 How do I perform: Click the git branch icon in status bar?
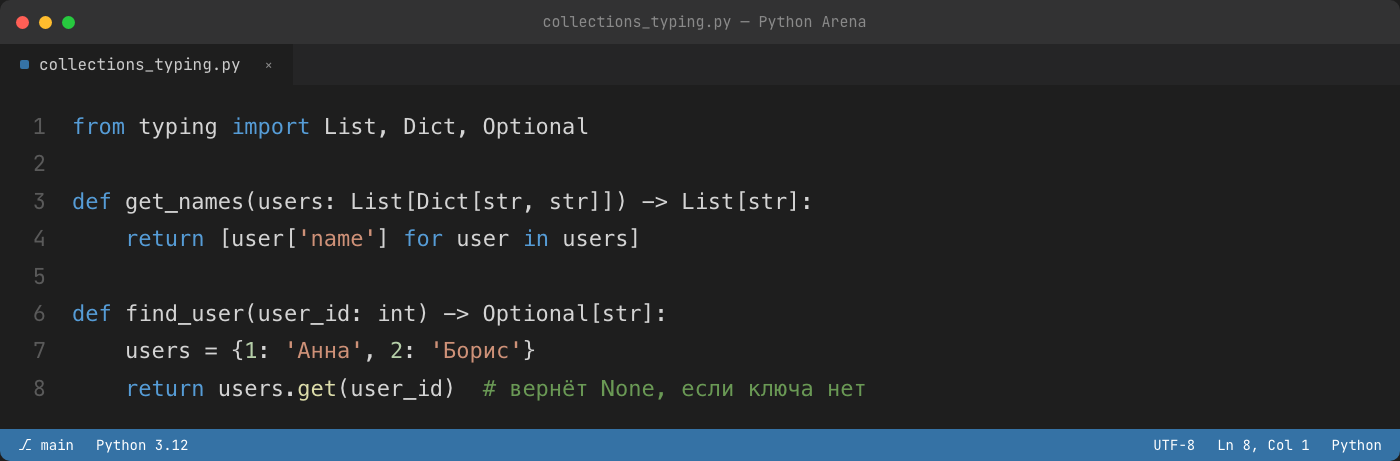click(25, 445)
